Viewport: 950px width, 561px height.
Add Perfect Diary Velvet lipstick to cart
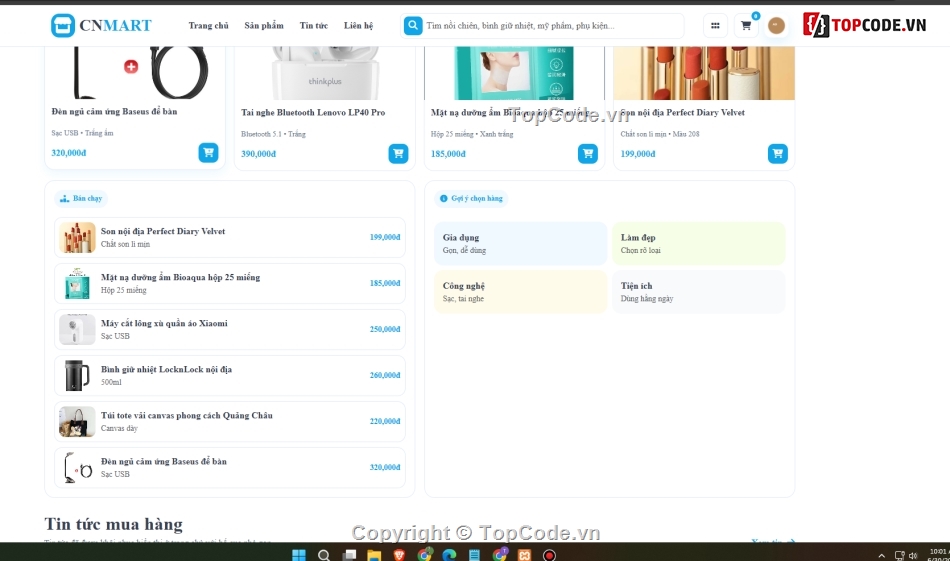coord(777,154)
